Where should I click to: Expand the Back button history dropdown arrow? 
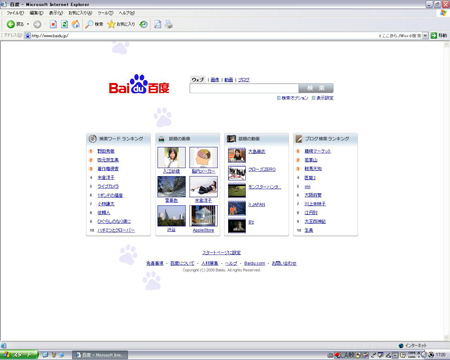coord(28,24)
